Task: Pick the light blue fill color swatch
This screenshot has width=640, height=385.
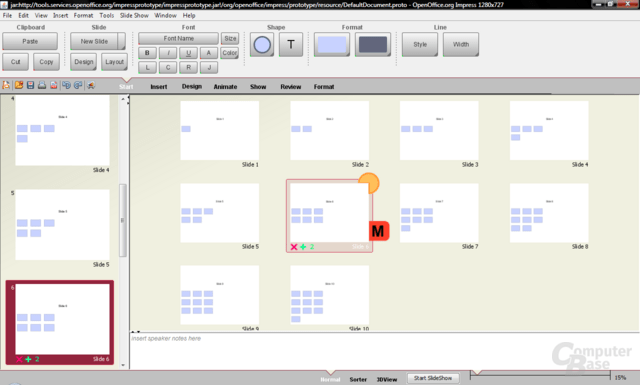Action: [332, 45]
